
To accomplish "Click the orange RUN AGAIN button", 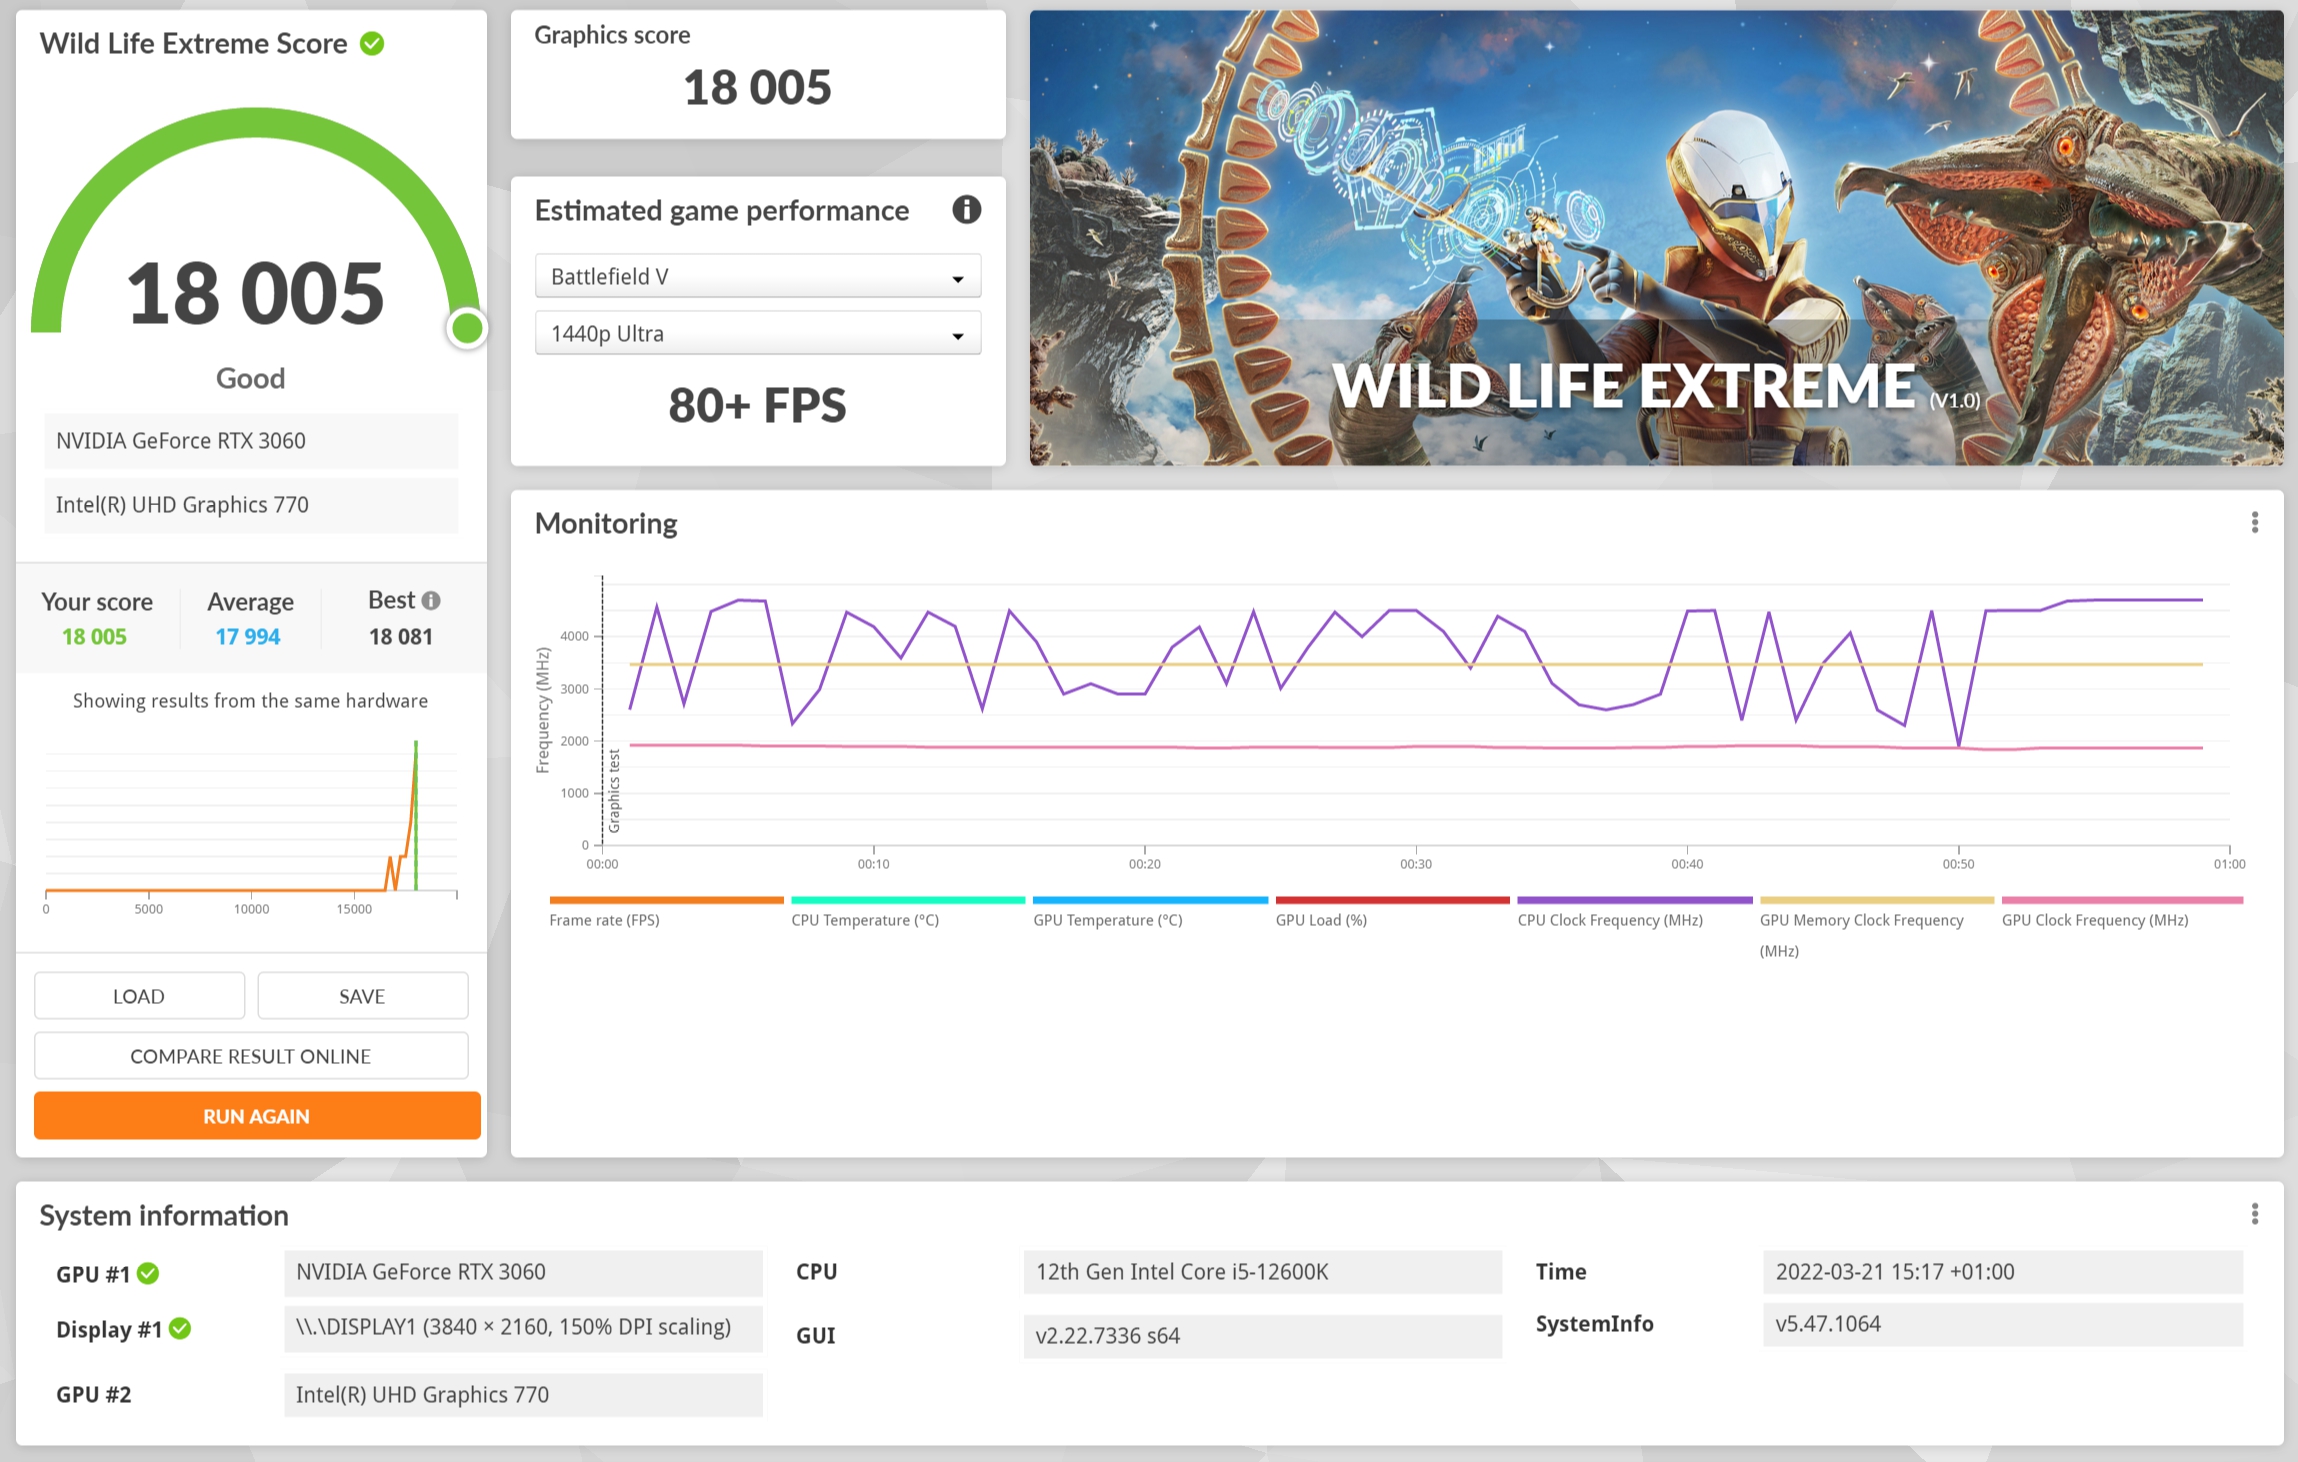I will coord(257,1116).
